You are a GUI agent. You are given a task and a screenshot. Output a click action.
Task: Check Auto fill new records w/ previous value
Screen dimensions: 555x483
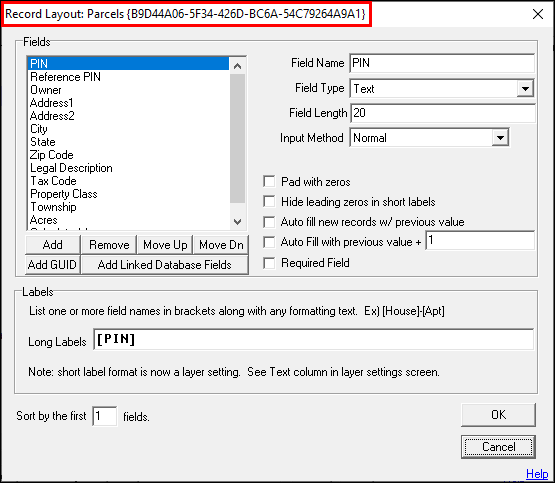coord(269,222)
